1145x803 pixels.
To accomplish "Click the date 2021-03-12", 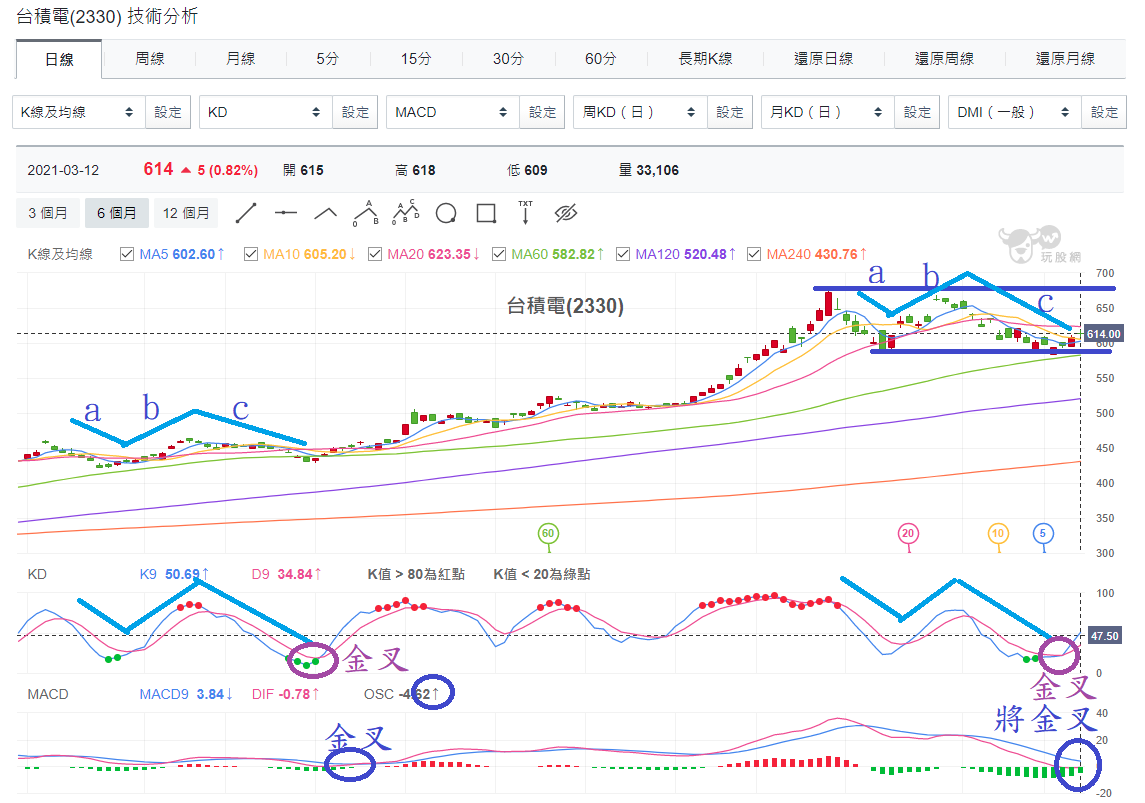I will click(x=63, y=170).
